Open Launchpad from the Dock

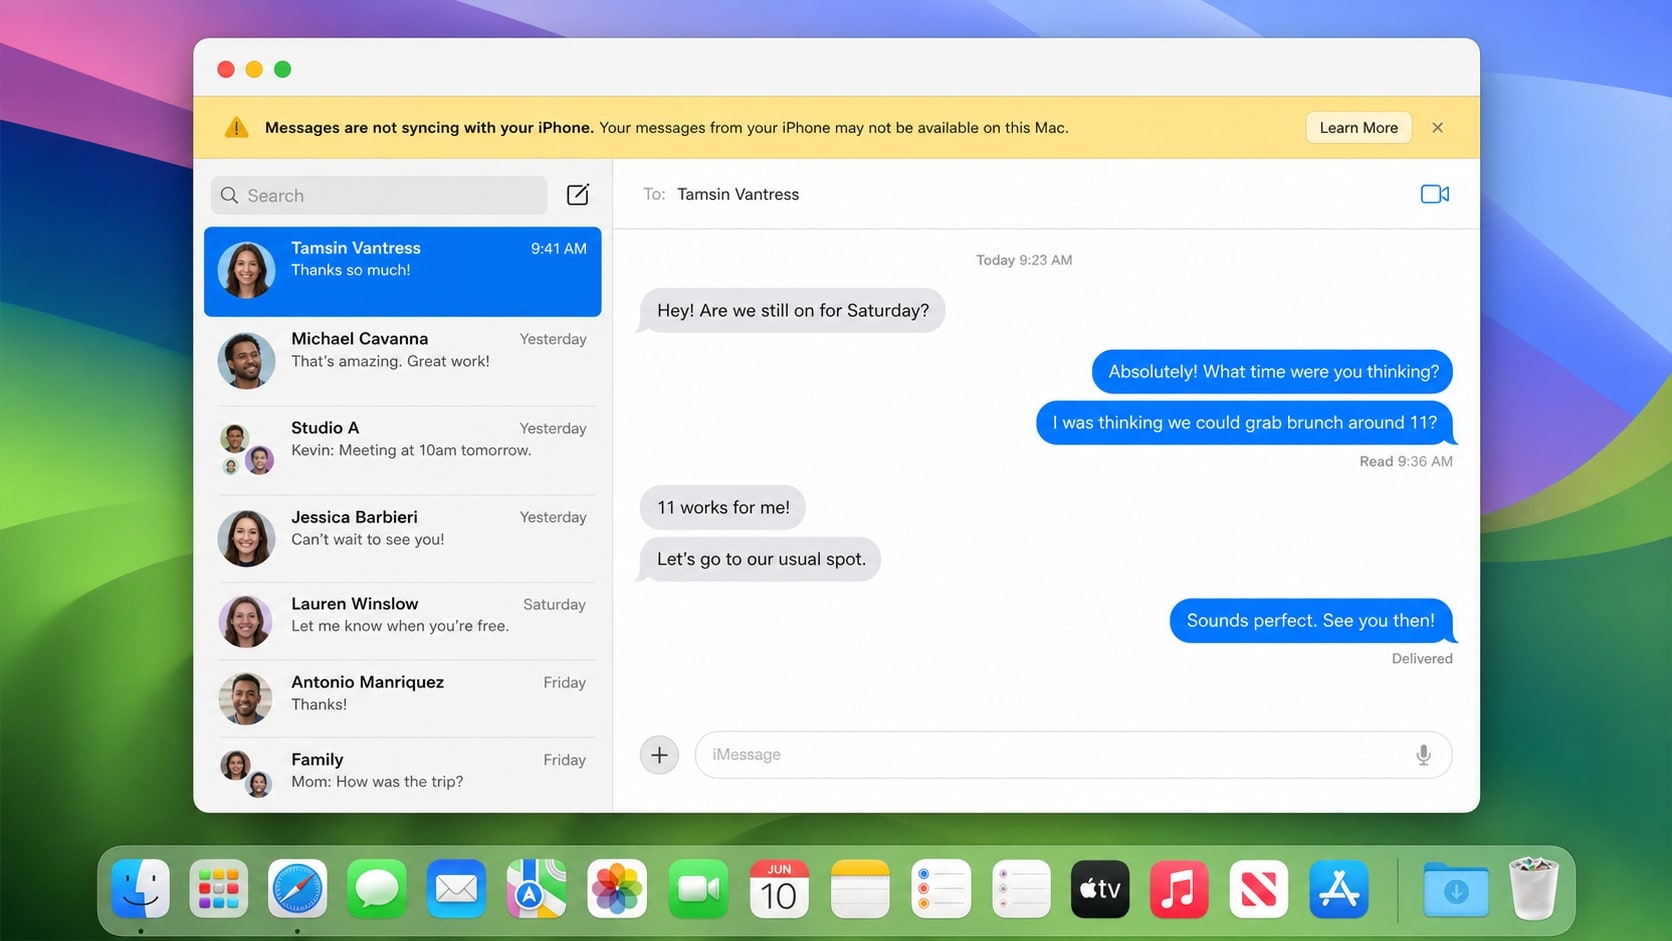[218, 888]
